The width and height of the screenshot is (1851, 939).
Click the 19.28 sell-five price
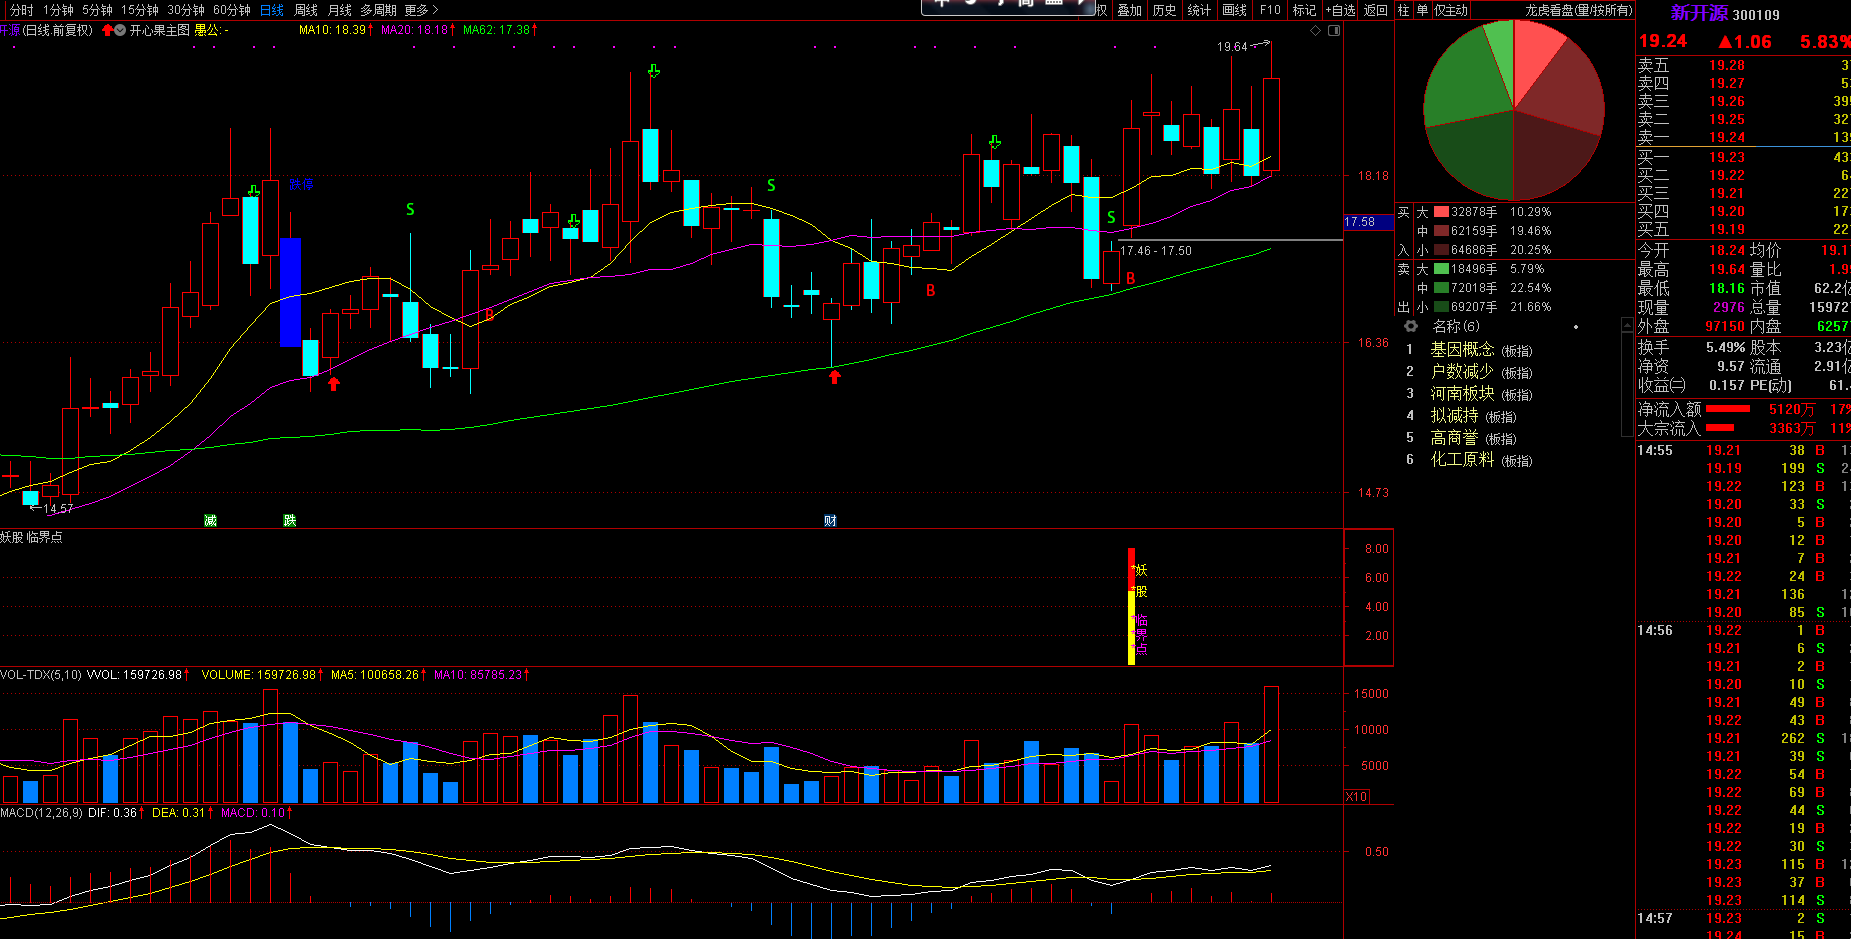pyautogui.click(x=1726, y=65)
